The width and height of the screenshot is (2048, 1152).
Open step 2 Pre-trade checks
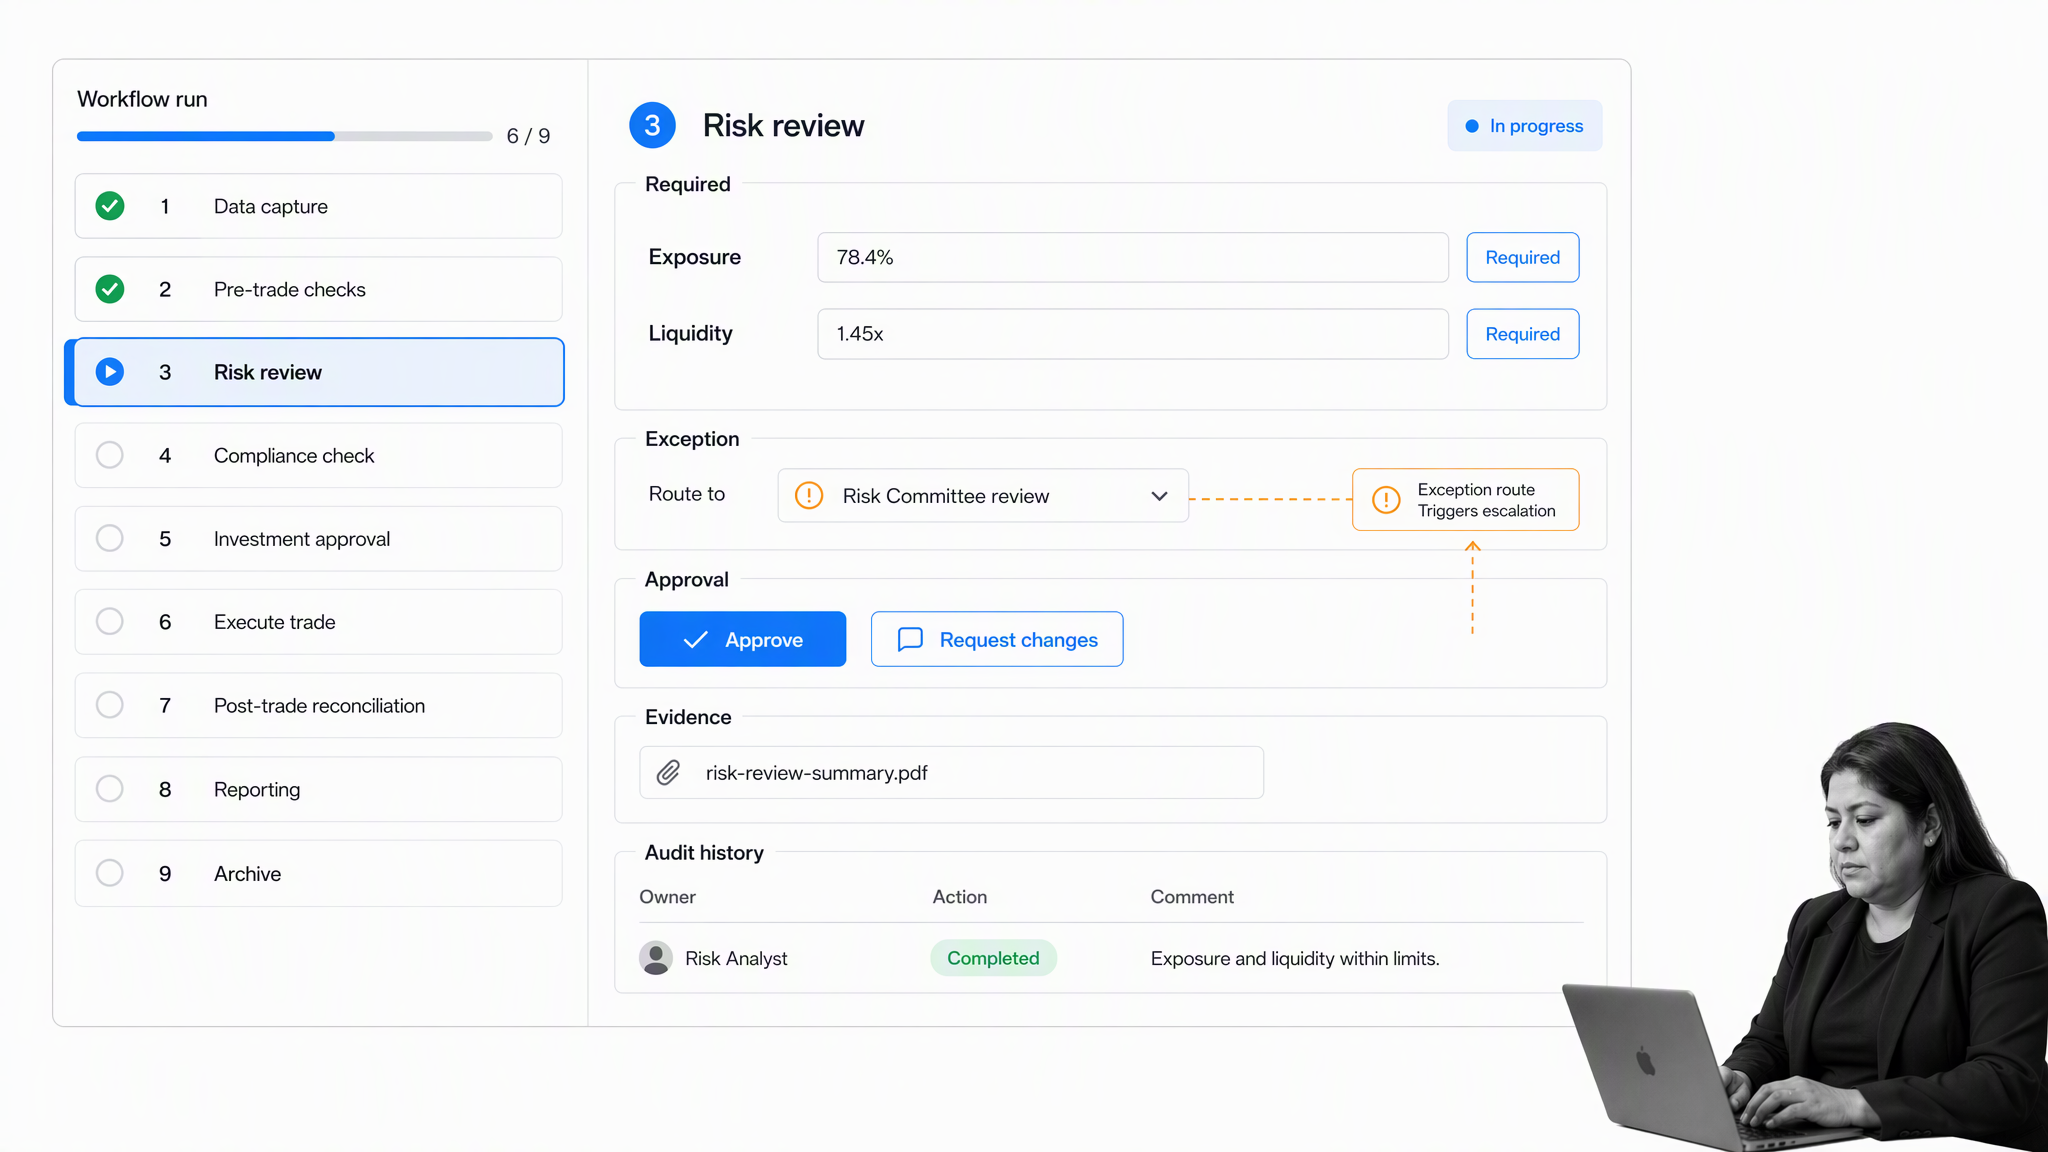tap(319, 289)
